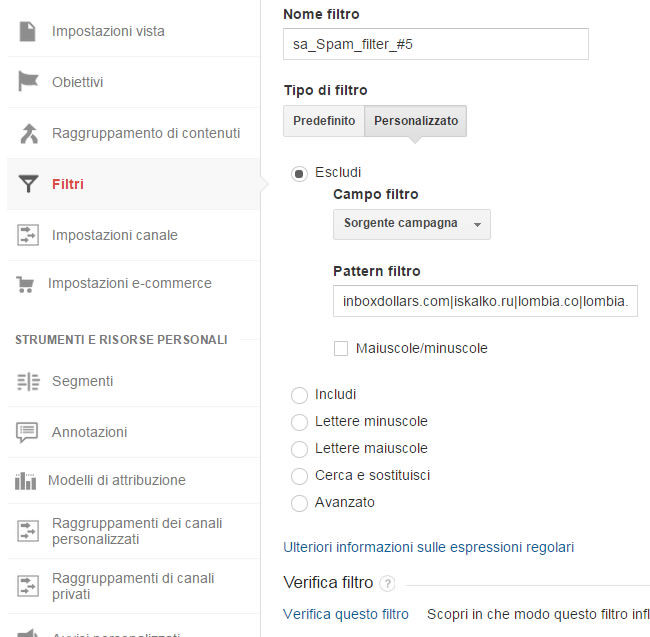This screenshot has height=637, width=650.
Task: Enable the Maiuscole/minuscole checkbox
Action: (x=341, y=349)
